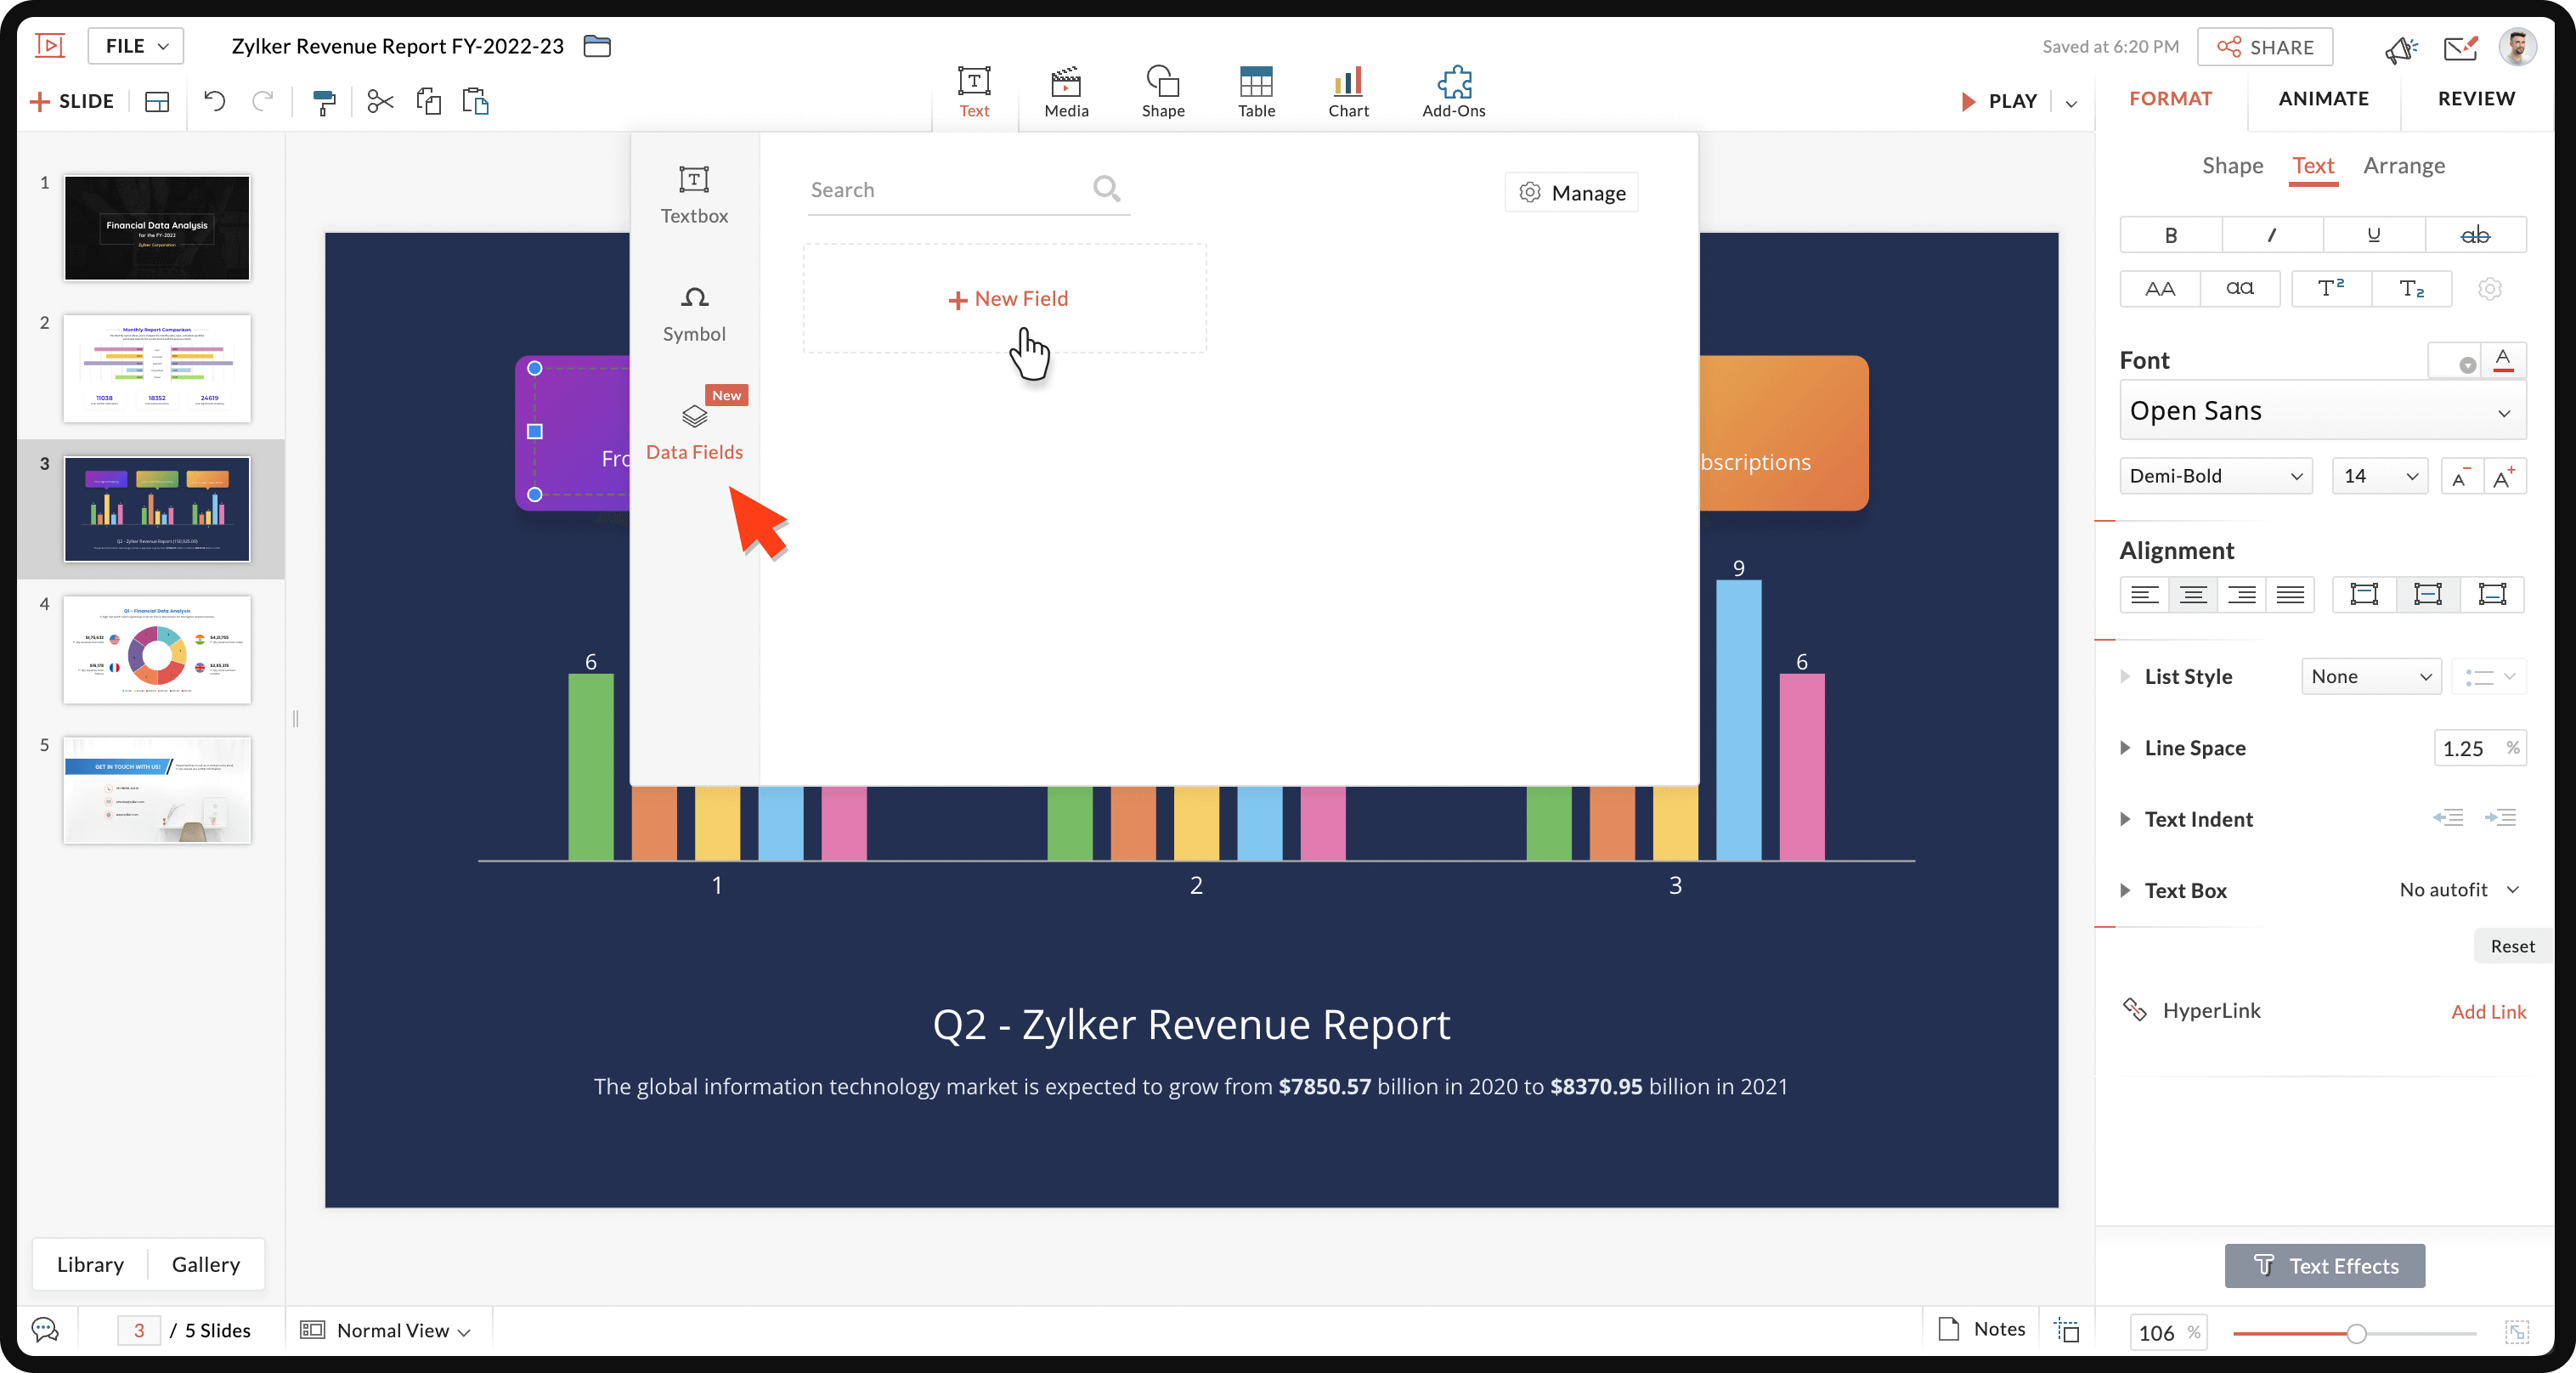Open the List Style None dropdown
The image size is (2576, 1373).
pos(2371,676)
